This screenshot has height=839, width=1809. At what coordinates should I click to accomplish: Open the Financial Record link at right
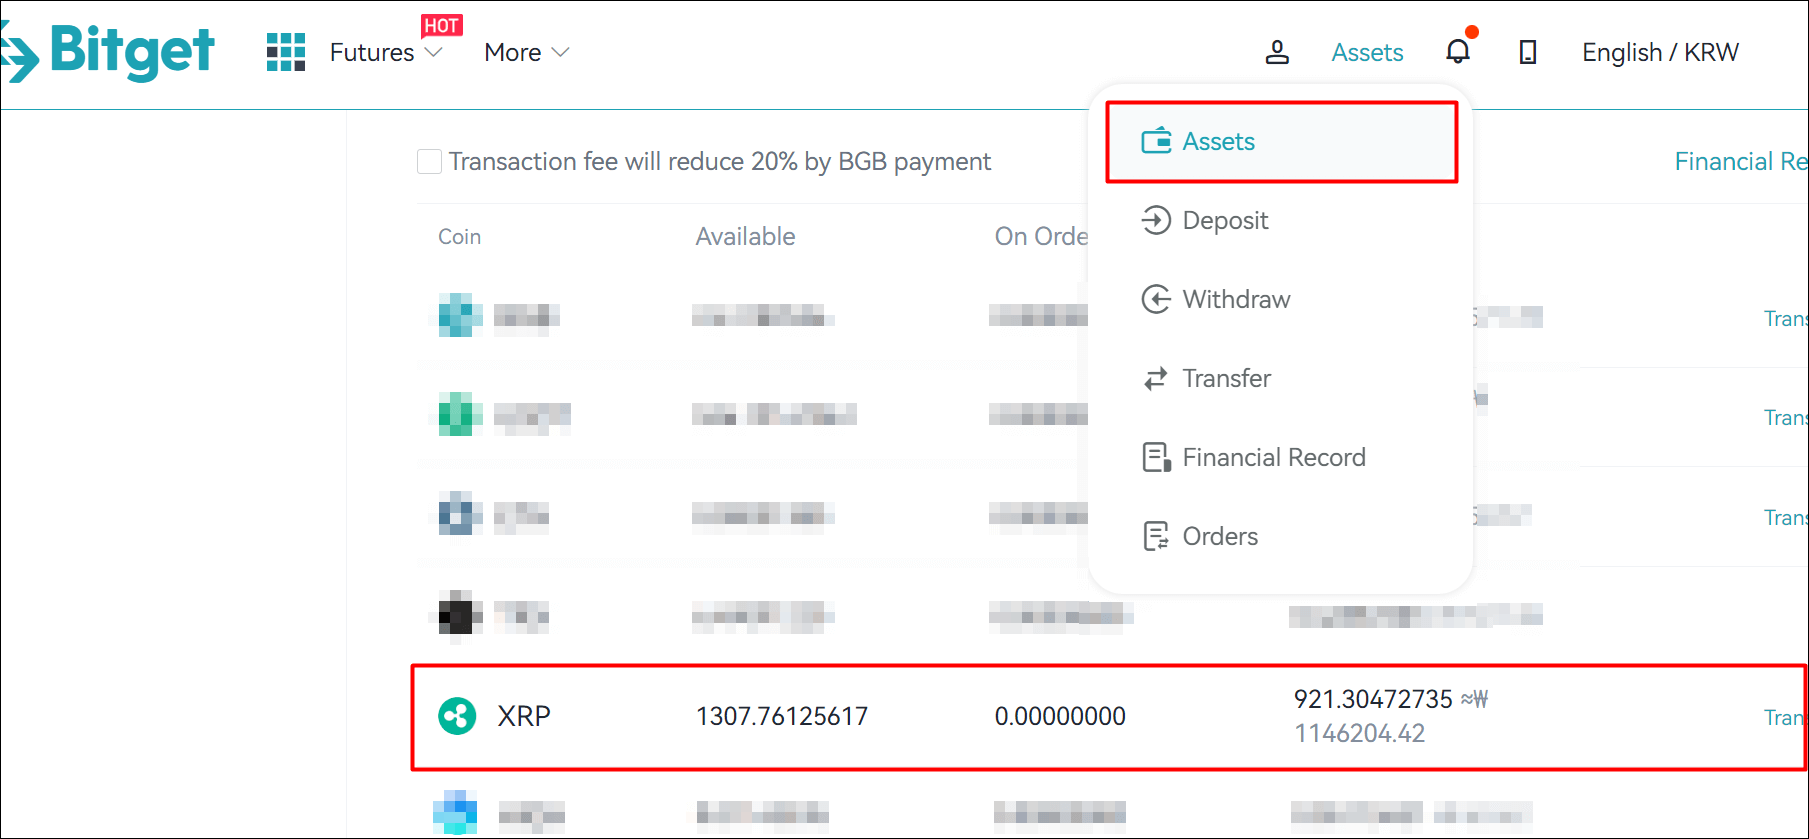click(x=1741, y=161)
